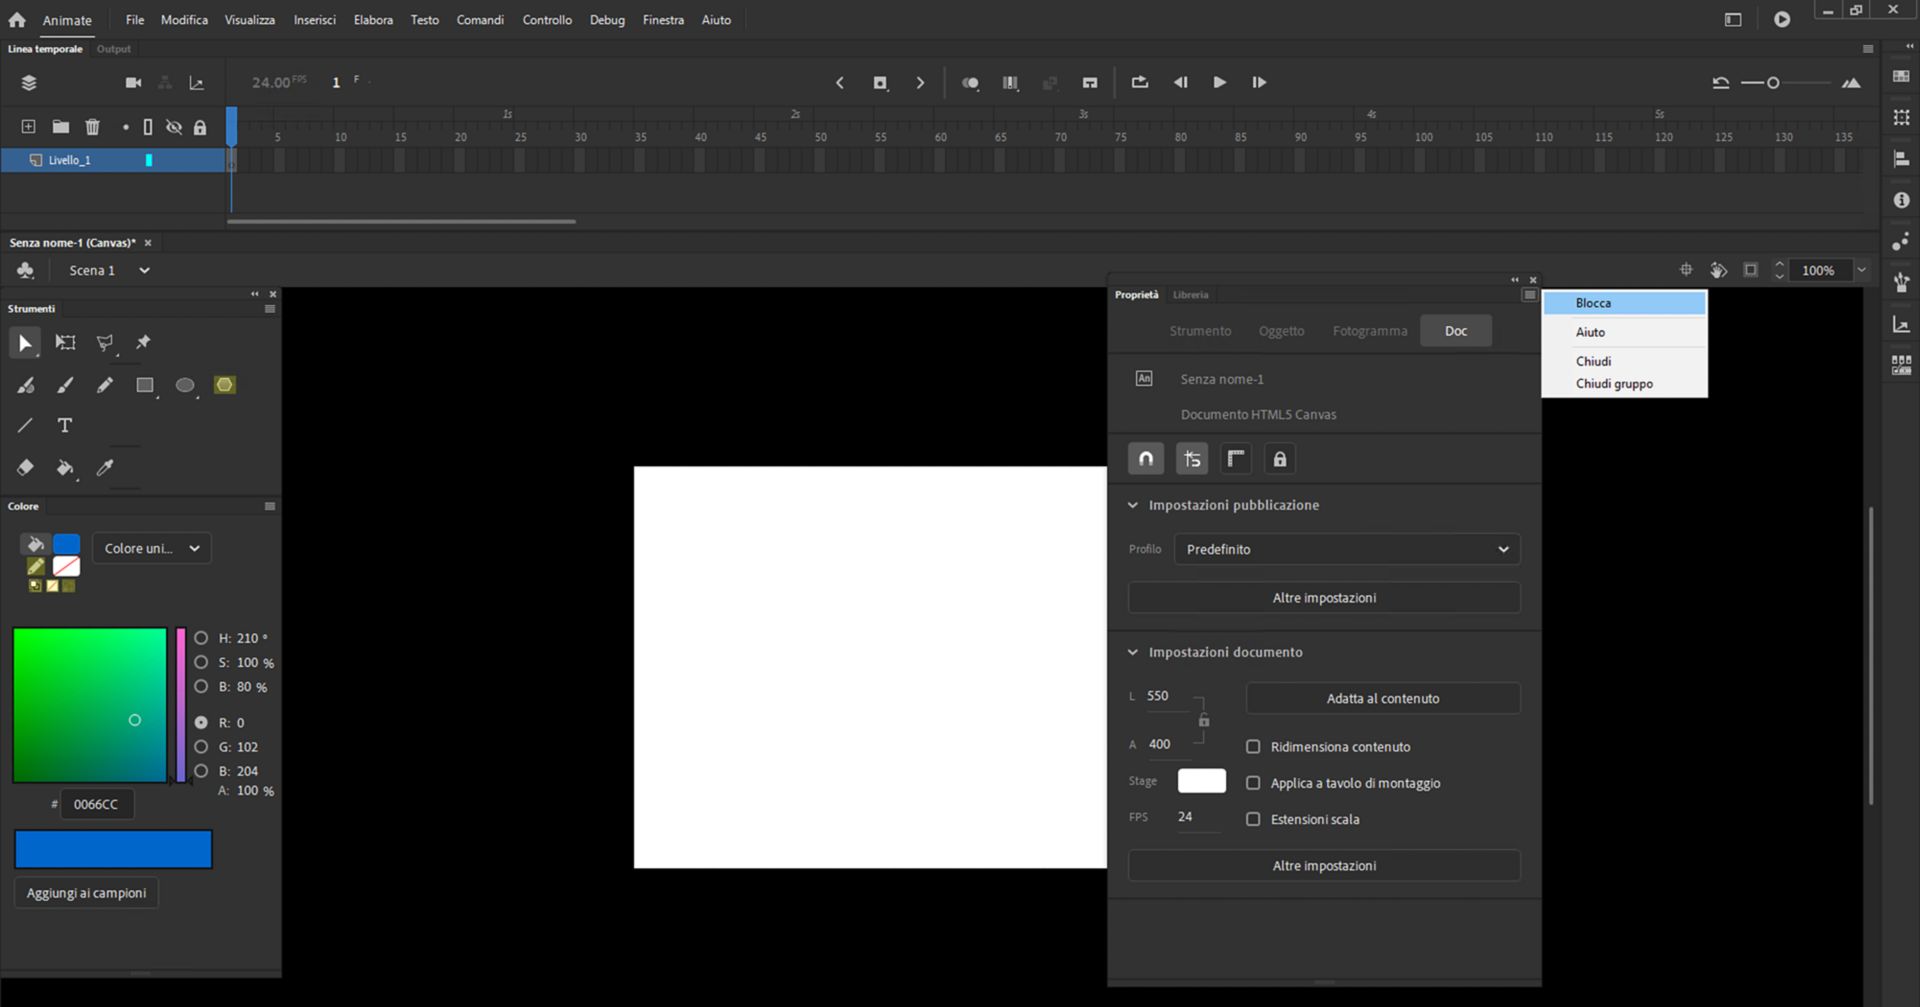Select the Rectangle tool

click(x=145, y=385)
